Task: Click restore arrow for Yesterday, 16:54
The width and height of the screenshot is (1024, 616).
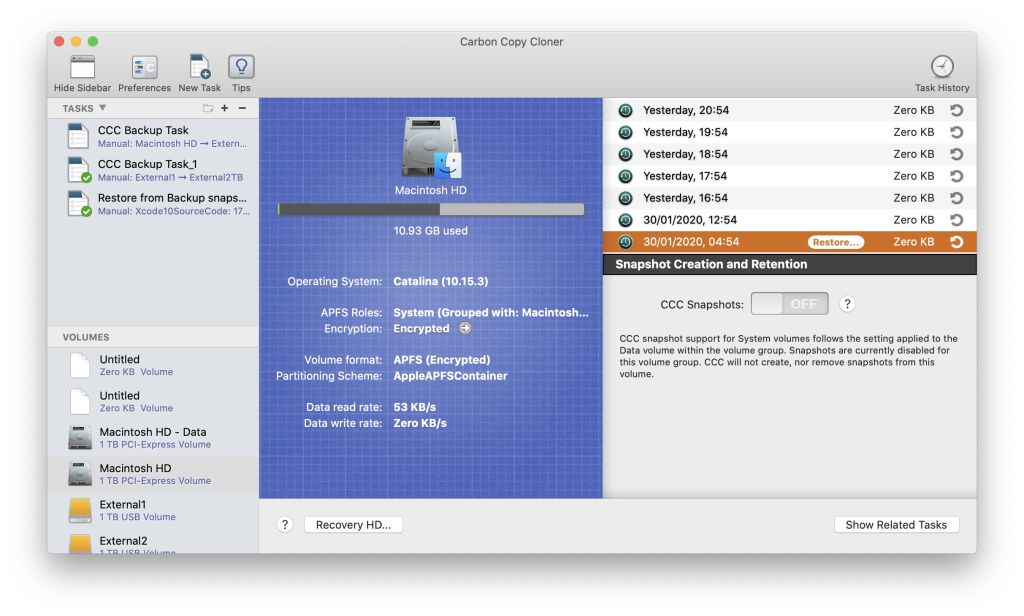Action: (957, 198)
